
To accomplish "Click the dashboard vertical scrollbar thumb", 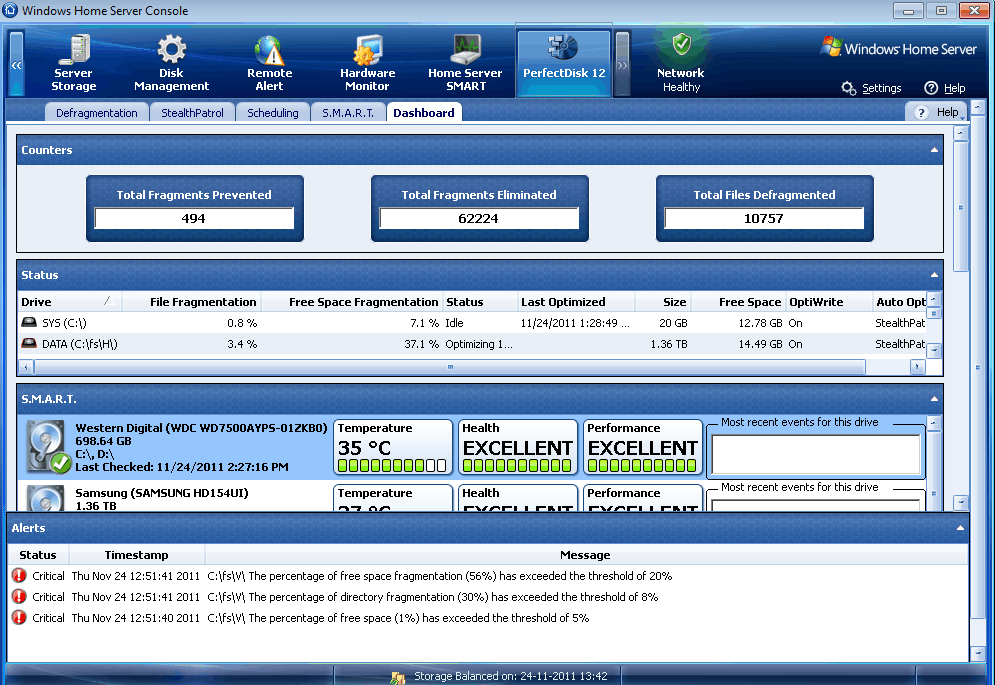I will pos(961,206).
